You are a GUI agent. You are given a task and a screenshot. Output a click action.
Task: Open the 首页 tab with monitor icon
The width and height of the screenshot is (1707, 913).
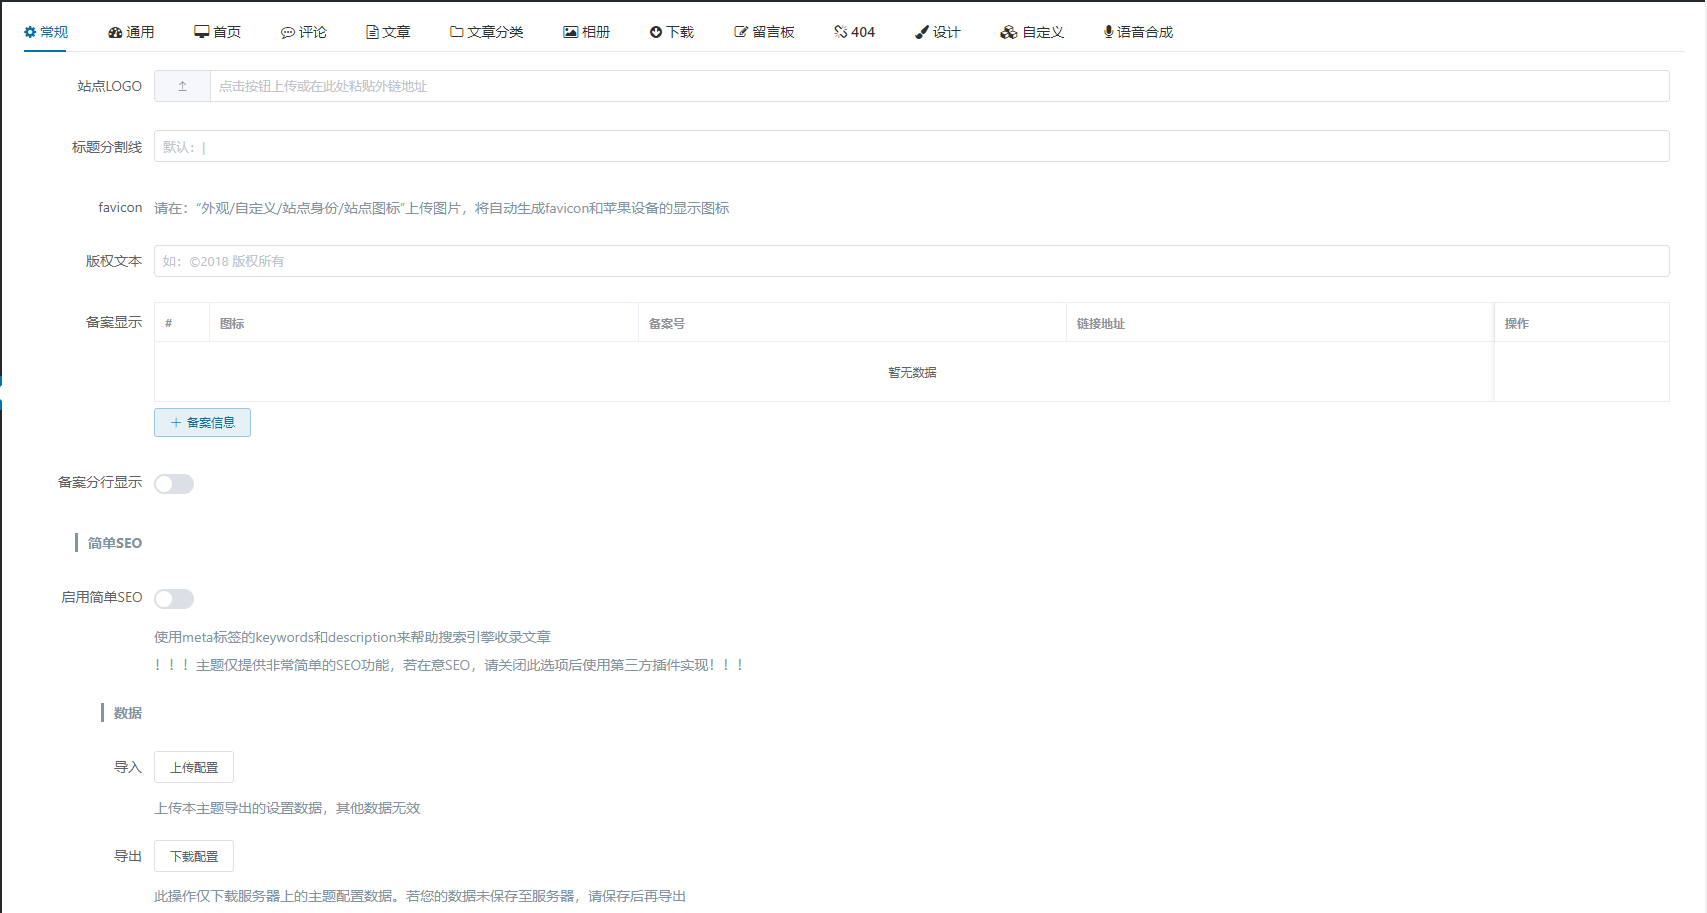[x=217, y=32]
